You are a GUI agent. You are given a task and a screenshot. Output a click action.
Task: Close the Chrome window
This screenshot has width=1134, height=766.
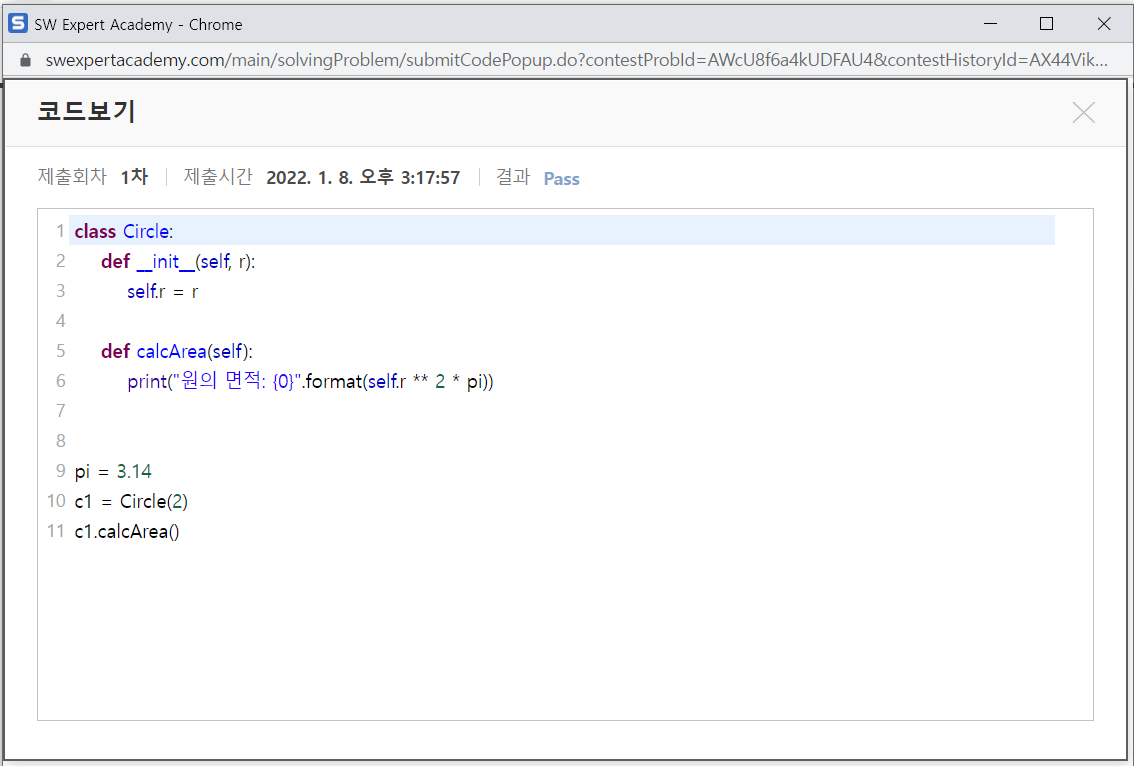[1104, 24]
